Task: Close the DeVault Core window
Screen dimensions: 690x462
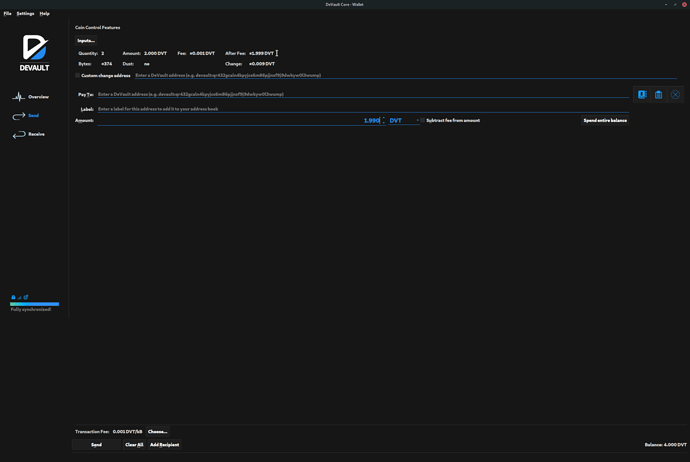Action: click(684, 4)
